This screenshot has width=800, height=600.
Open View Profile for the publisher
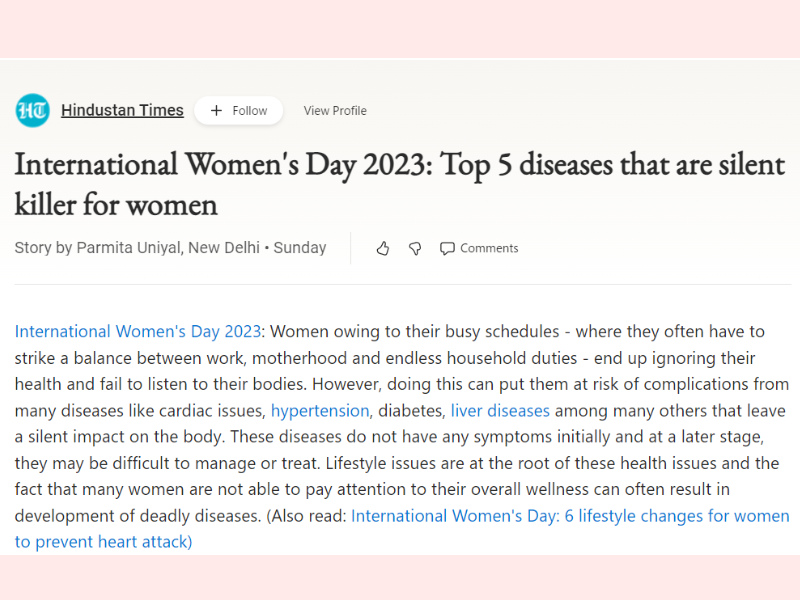pyautogui.click(x=335, y=111)
